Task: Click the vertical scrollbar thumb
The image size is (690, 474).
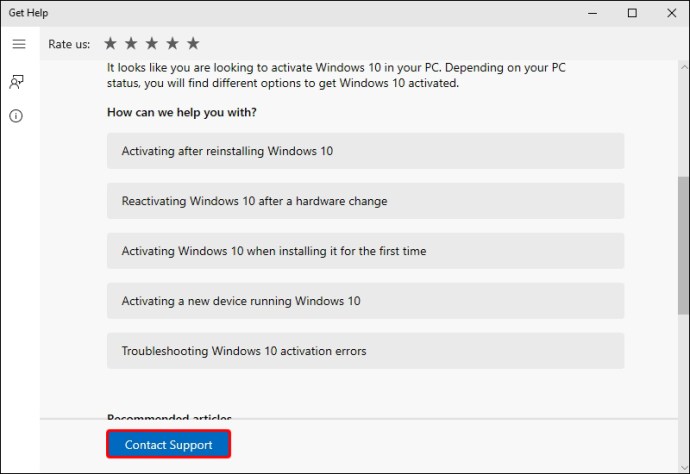Action: [683, 246]
